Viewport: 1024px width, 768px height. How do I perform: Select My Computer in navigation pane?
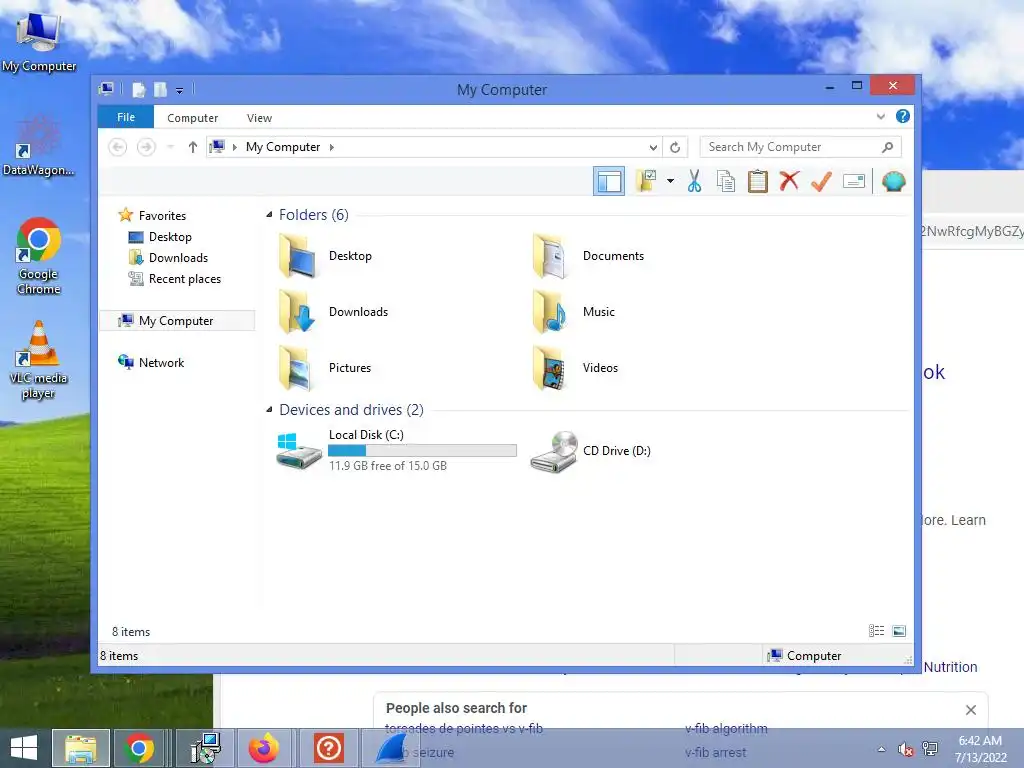(176, 321)
